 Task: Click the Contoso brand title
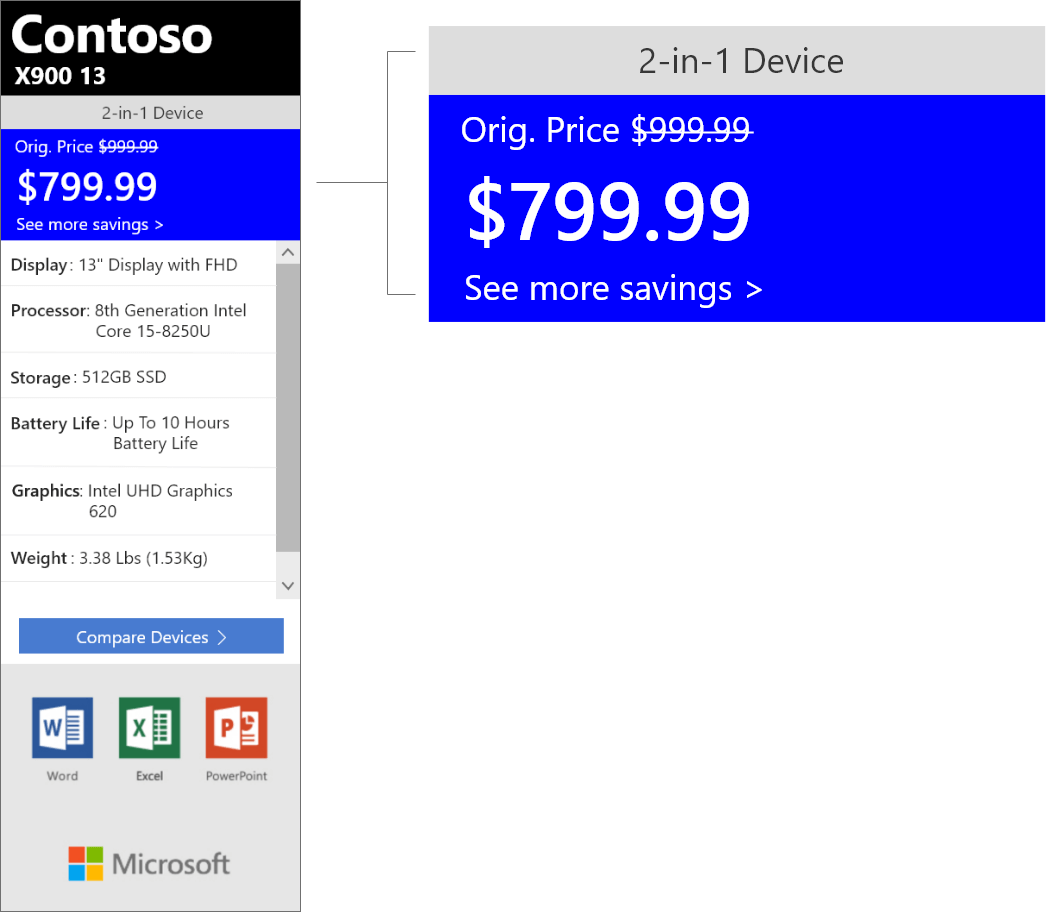111,36
